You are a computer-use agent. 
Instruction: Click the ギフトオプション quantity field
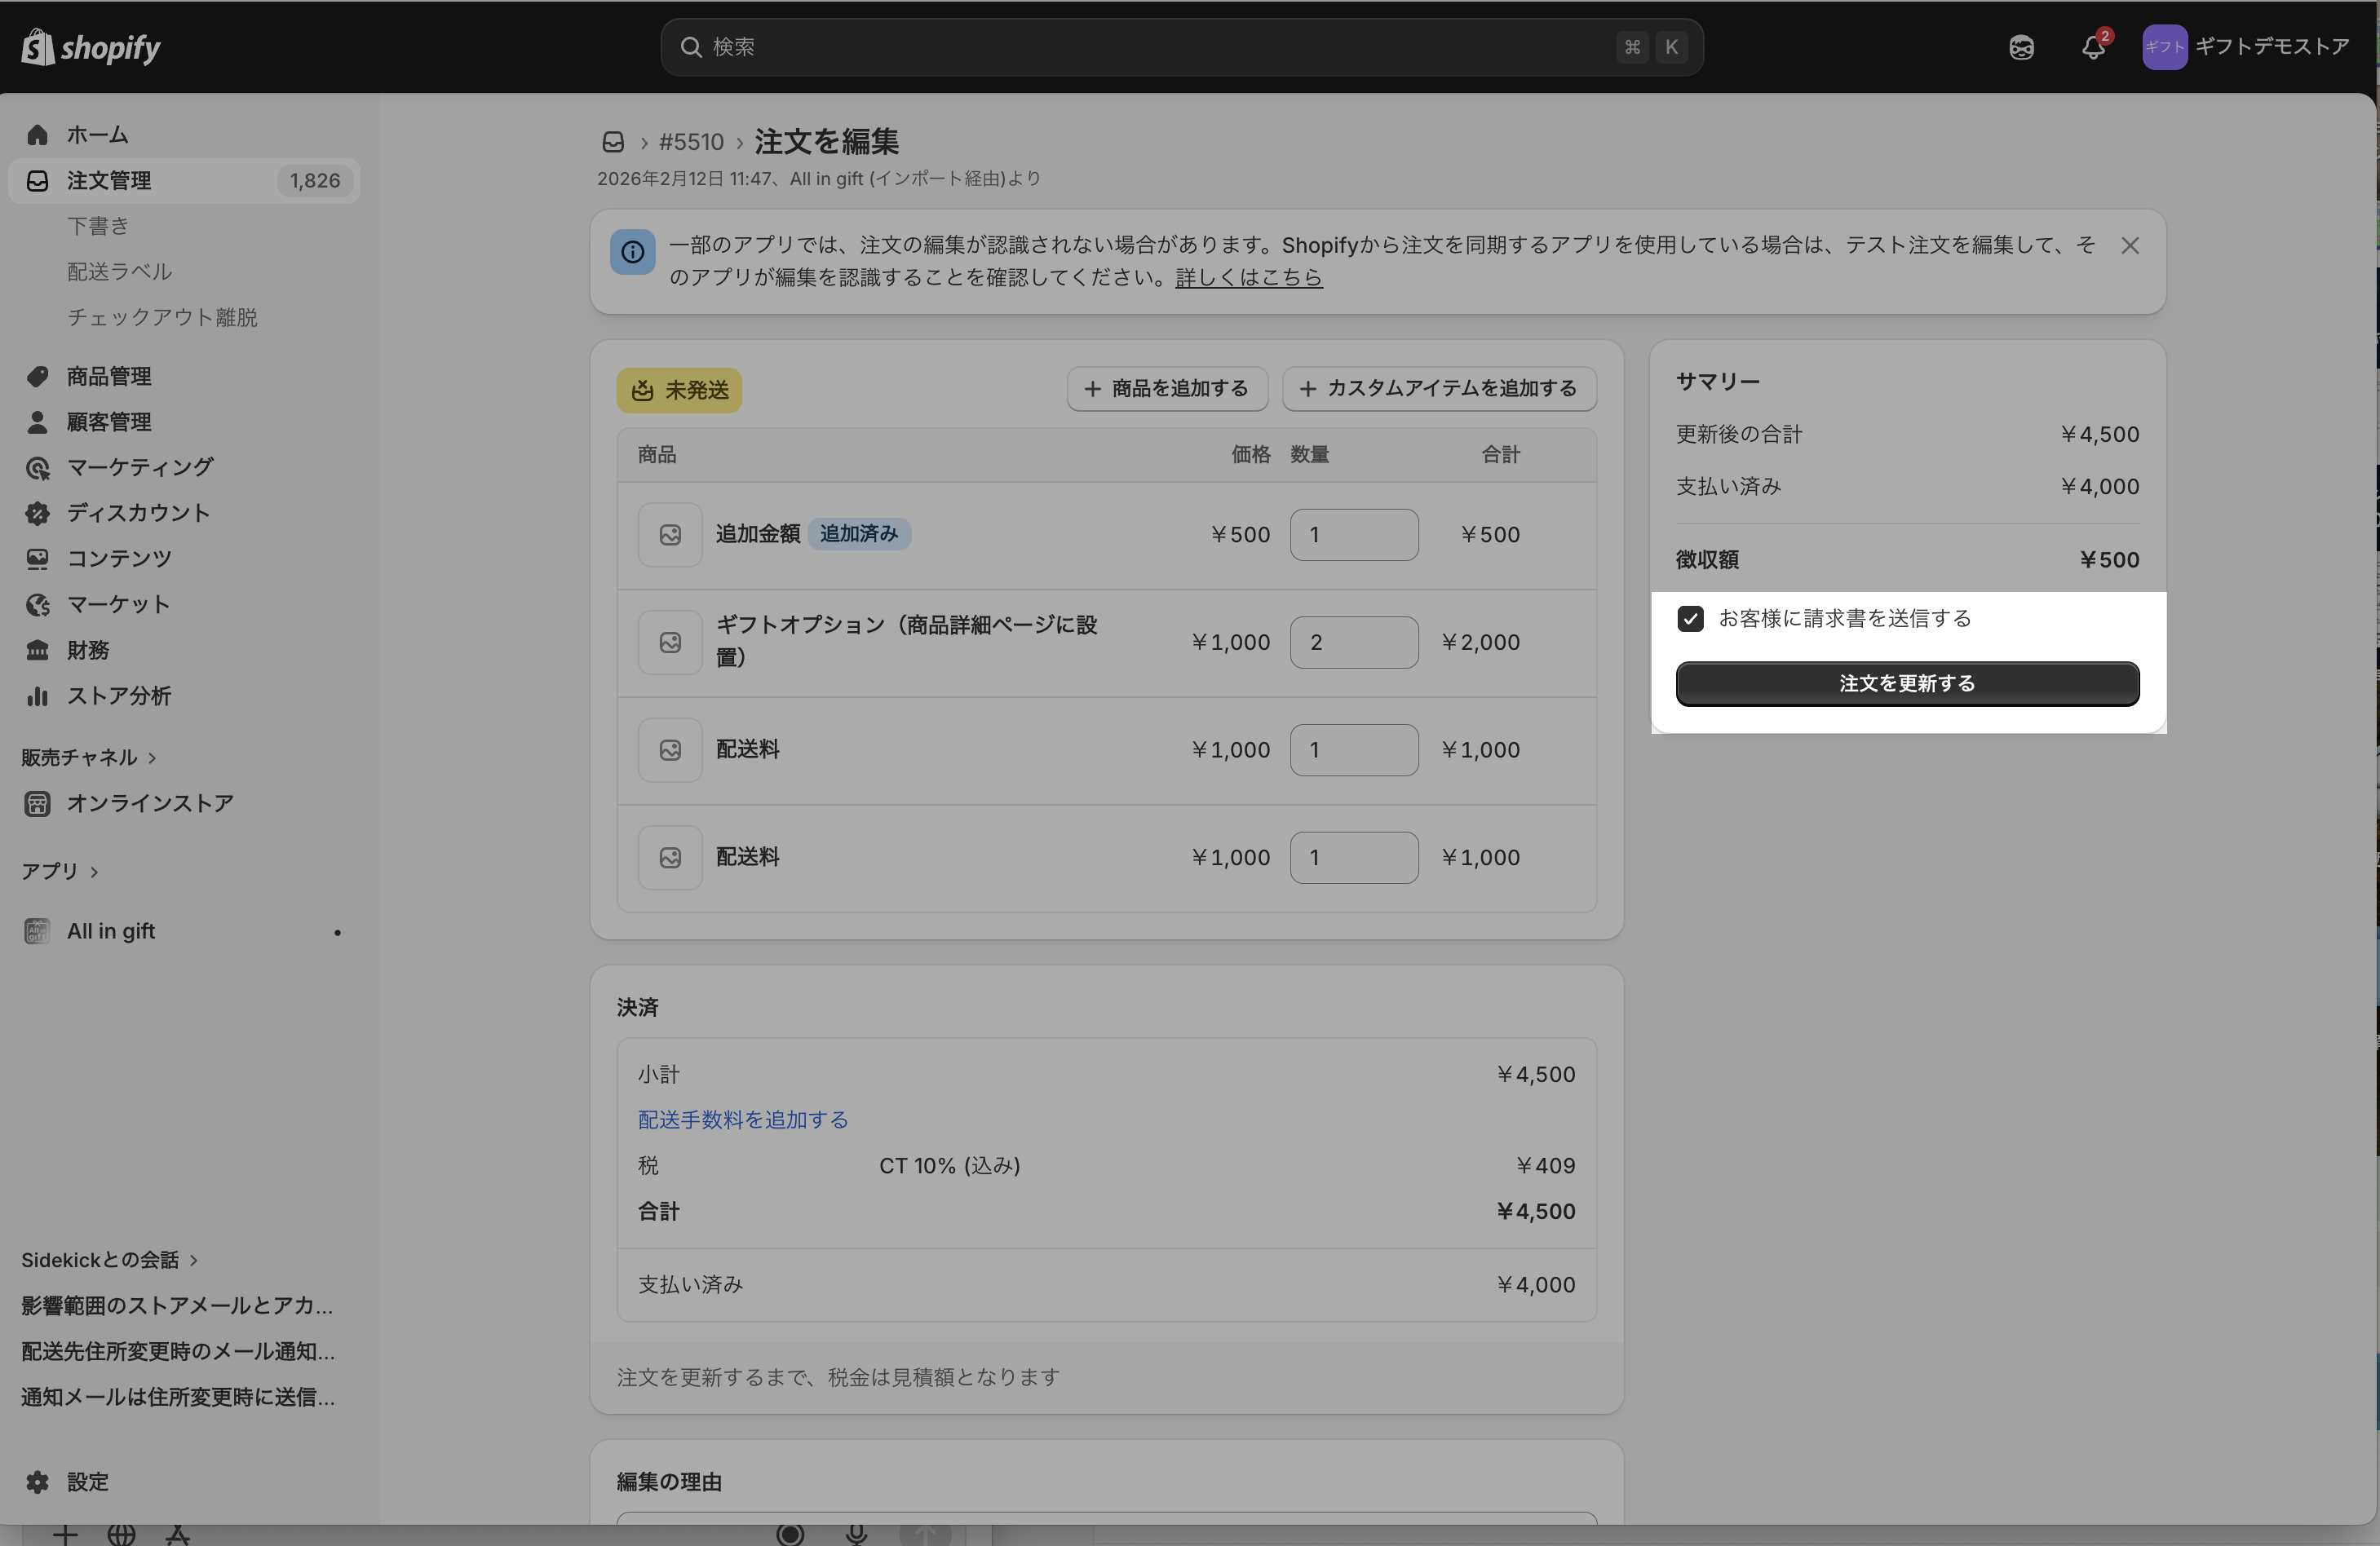click(x=1353, y=642)
